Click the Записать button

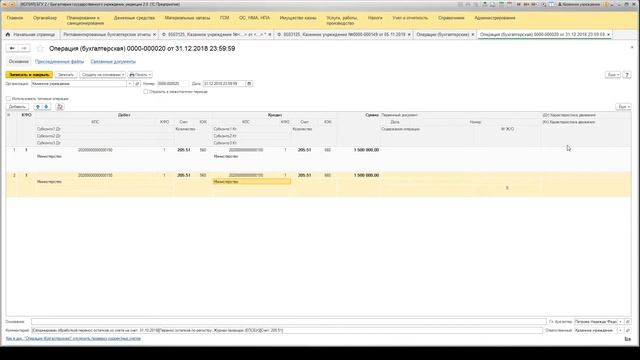pos(66,75)
